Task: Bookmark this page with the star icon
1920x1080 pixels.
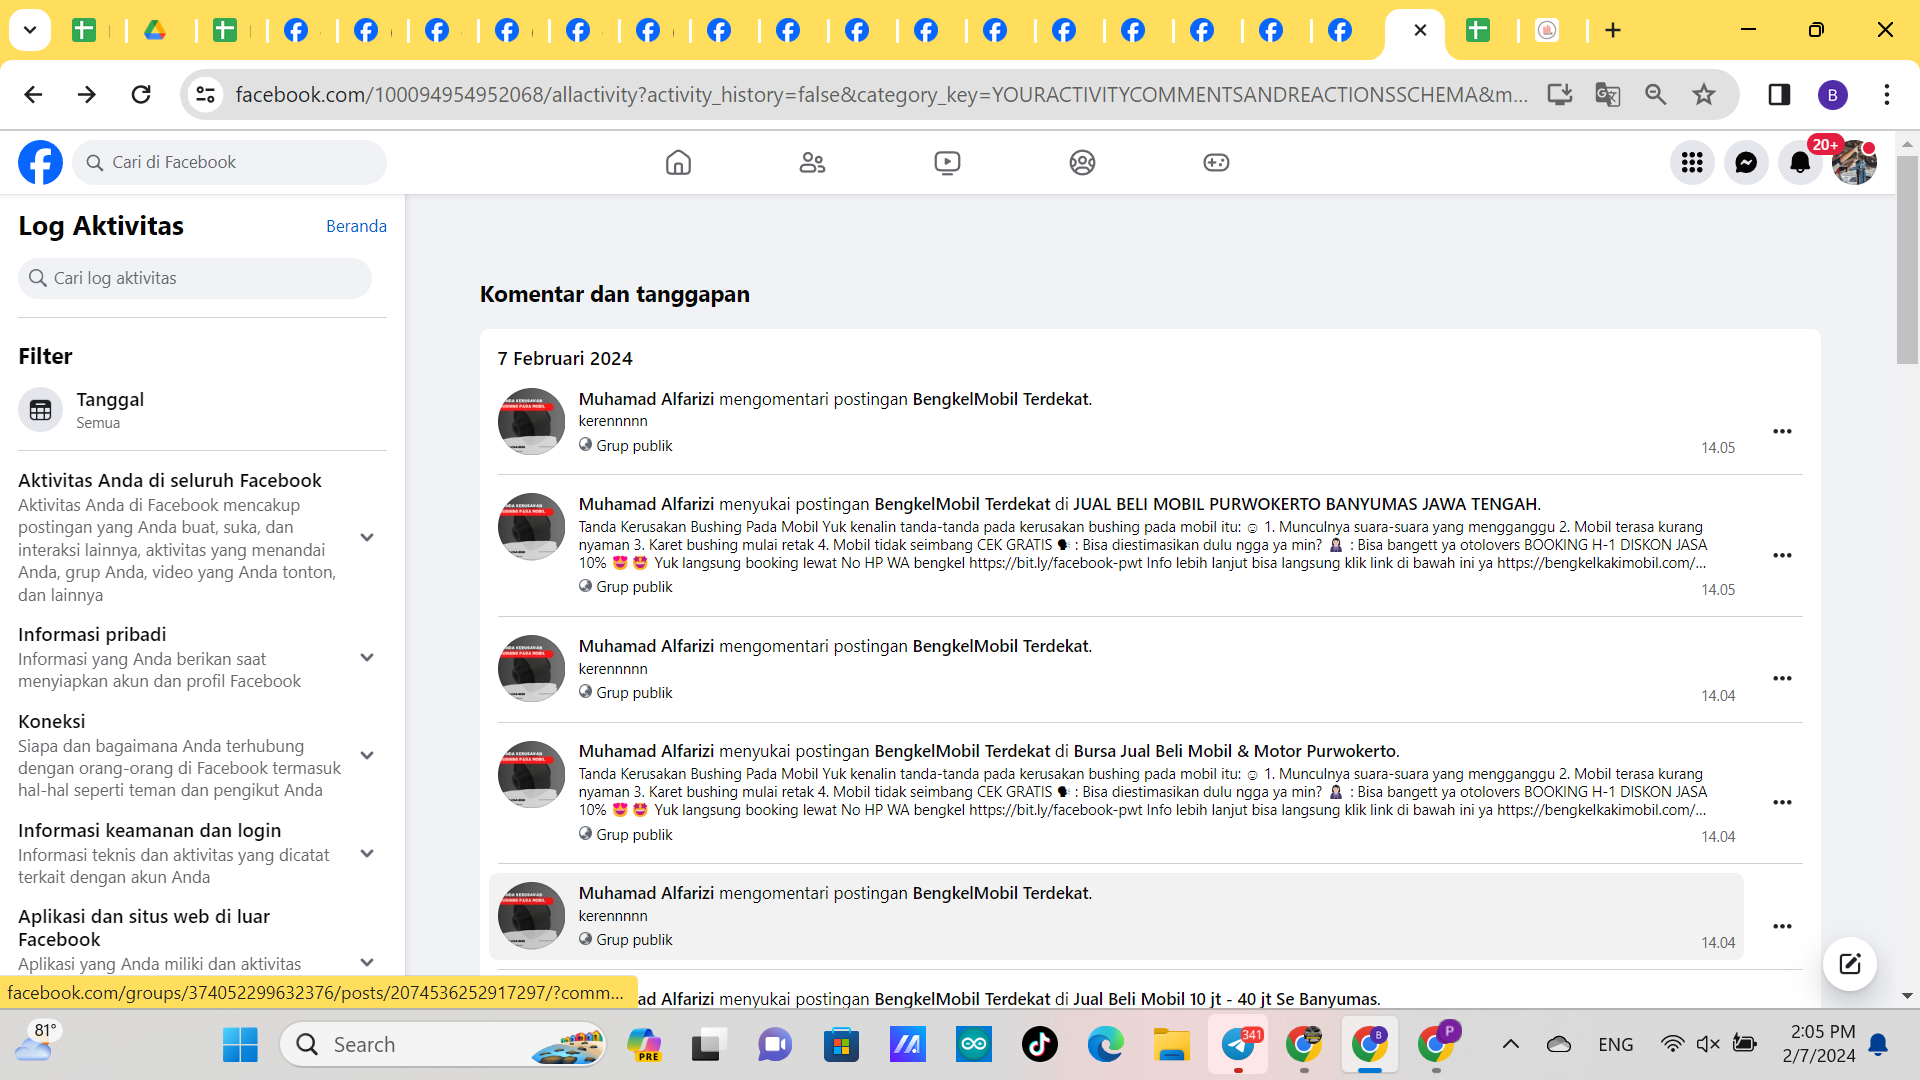Action: [x=1704, y=94]
